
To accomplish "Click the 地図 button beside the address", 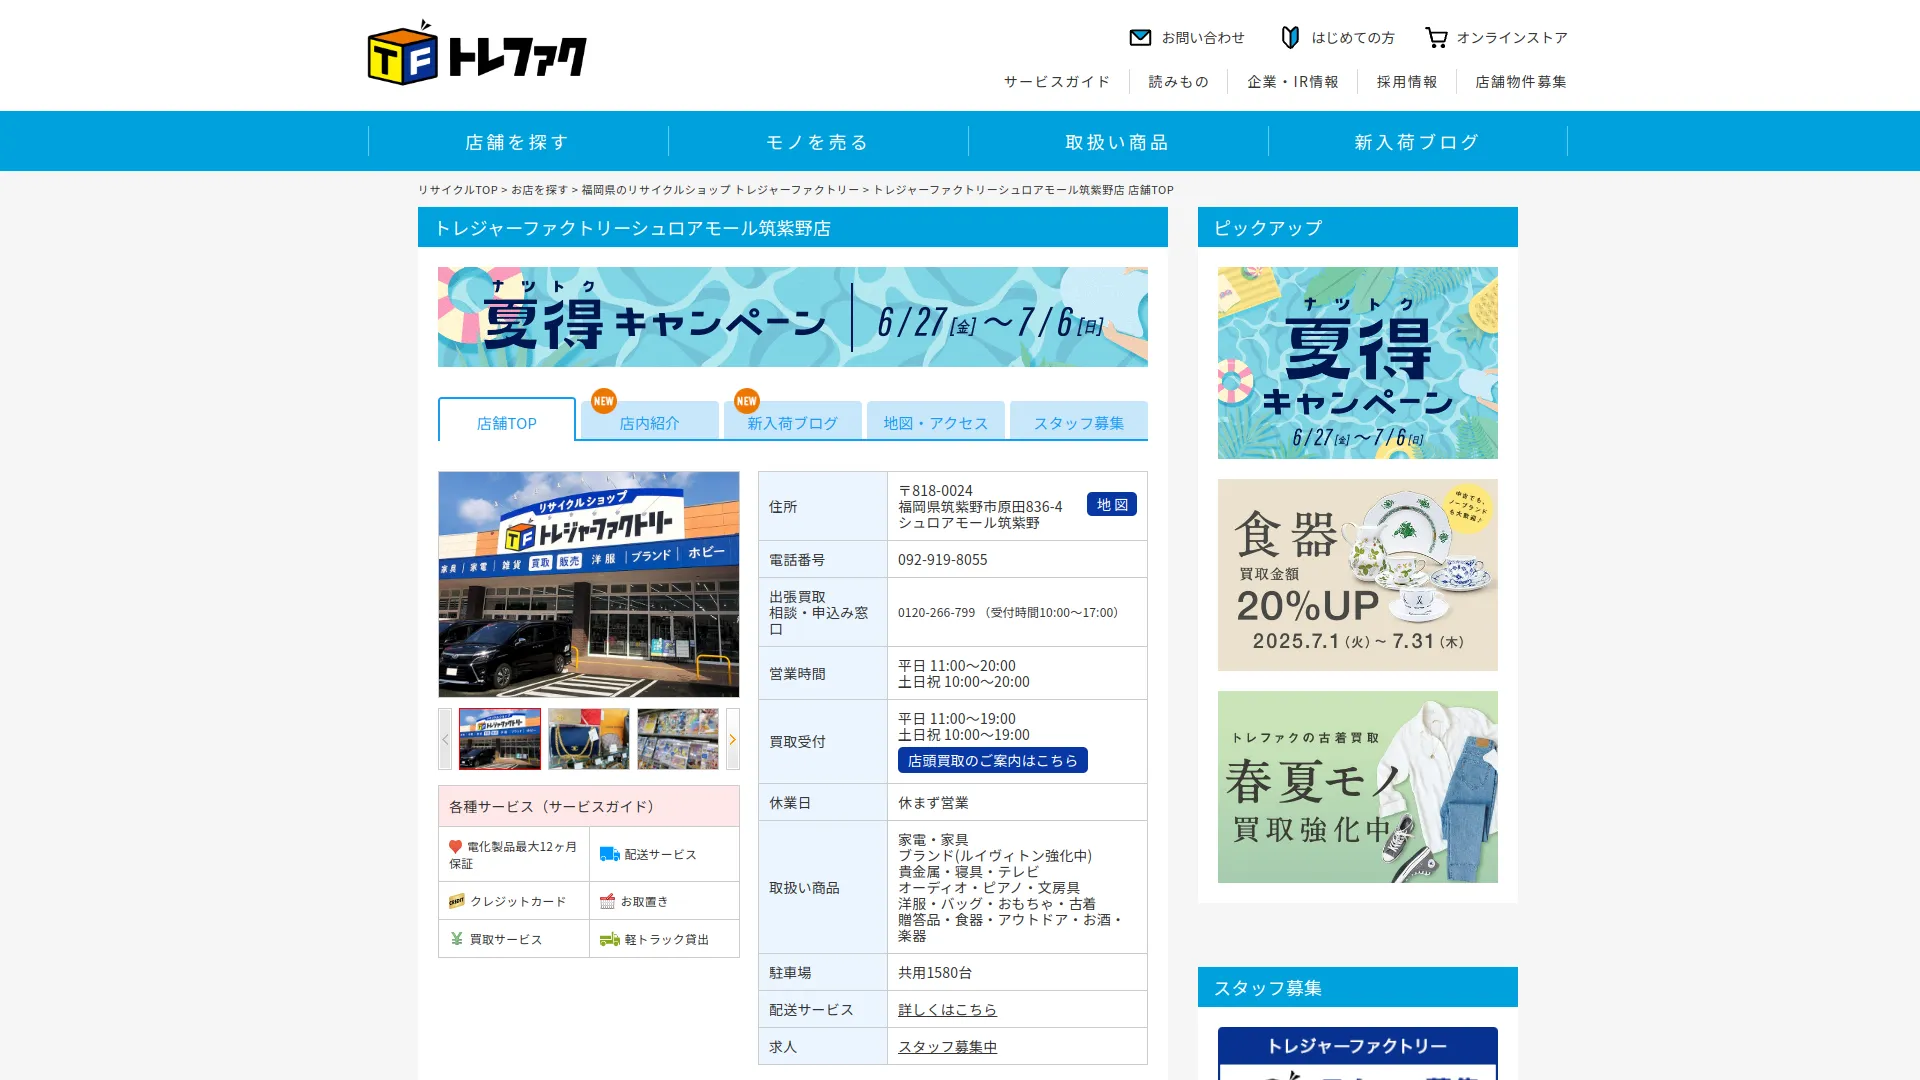I will point(1112,504).
